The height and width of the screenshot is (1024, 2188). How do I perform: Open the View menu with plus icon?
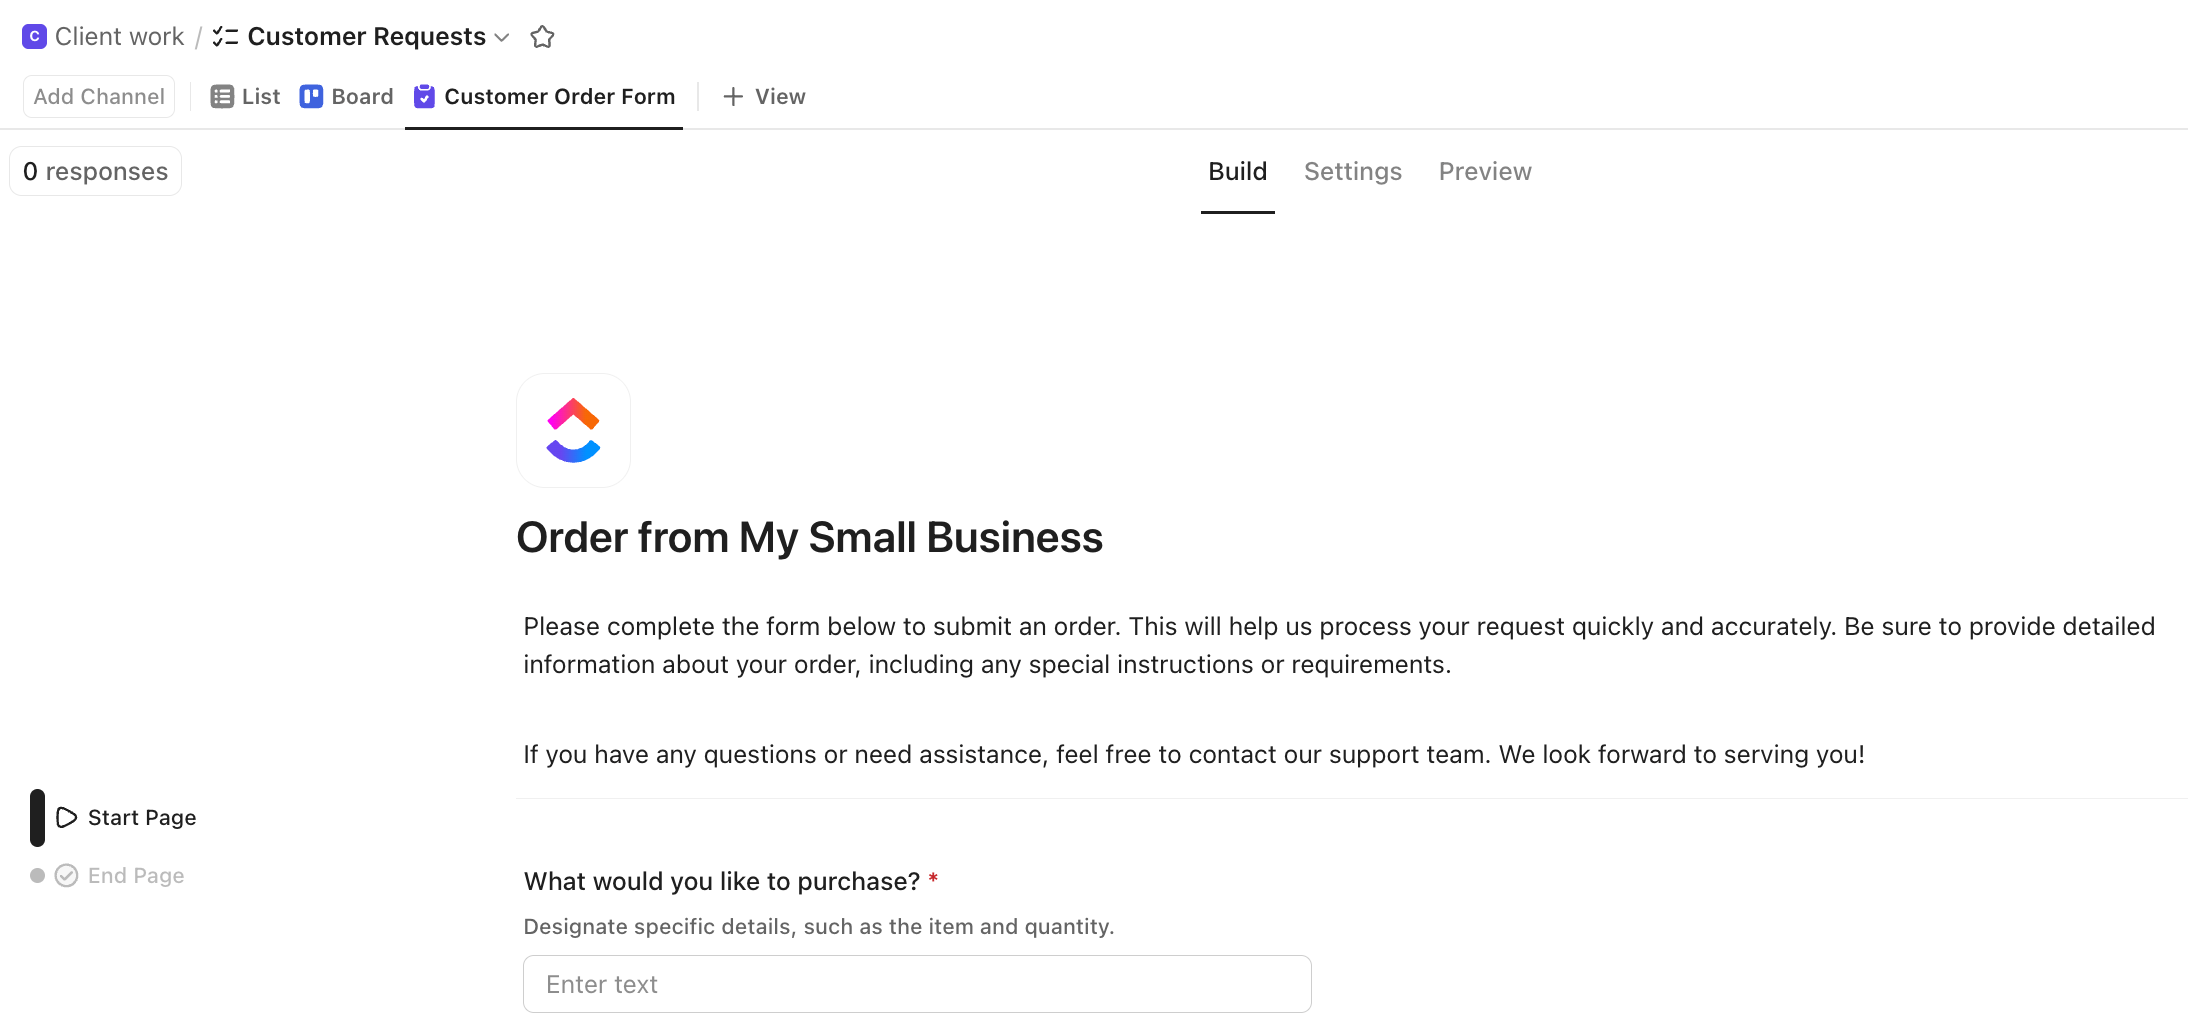pyautogui.click(x=763, y=96)
